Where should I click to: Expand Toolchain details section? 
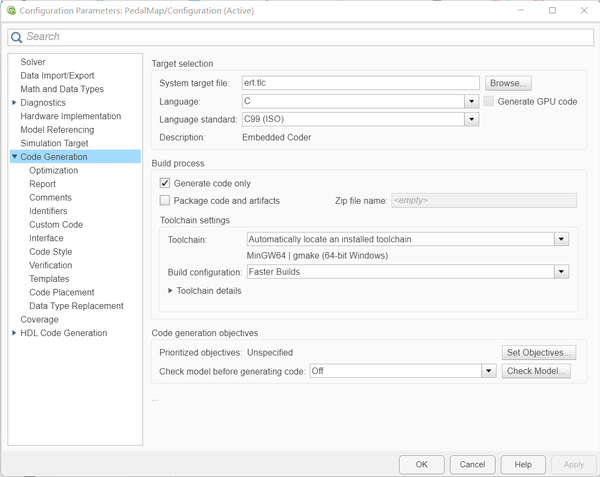pos(171,291)
